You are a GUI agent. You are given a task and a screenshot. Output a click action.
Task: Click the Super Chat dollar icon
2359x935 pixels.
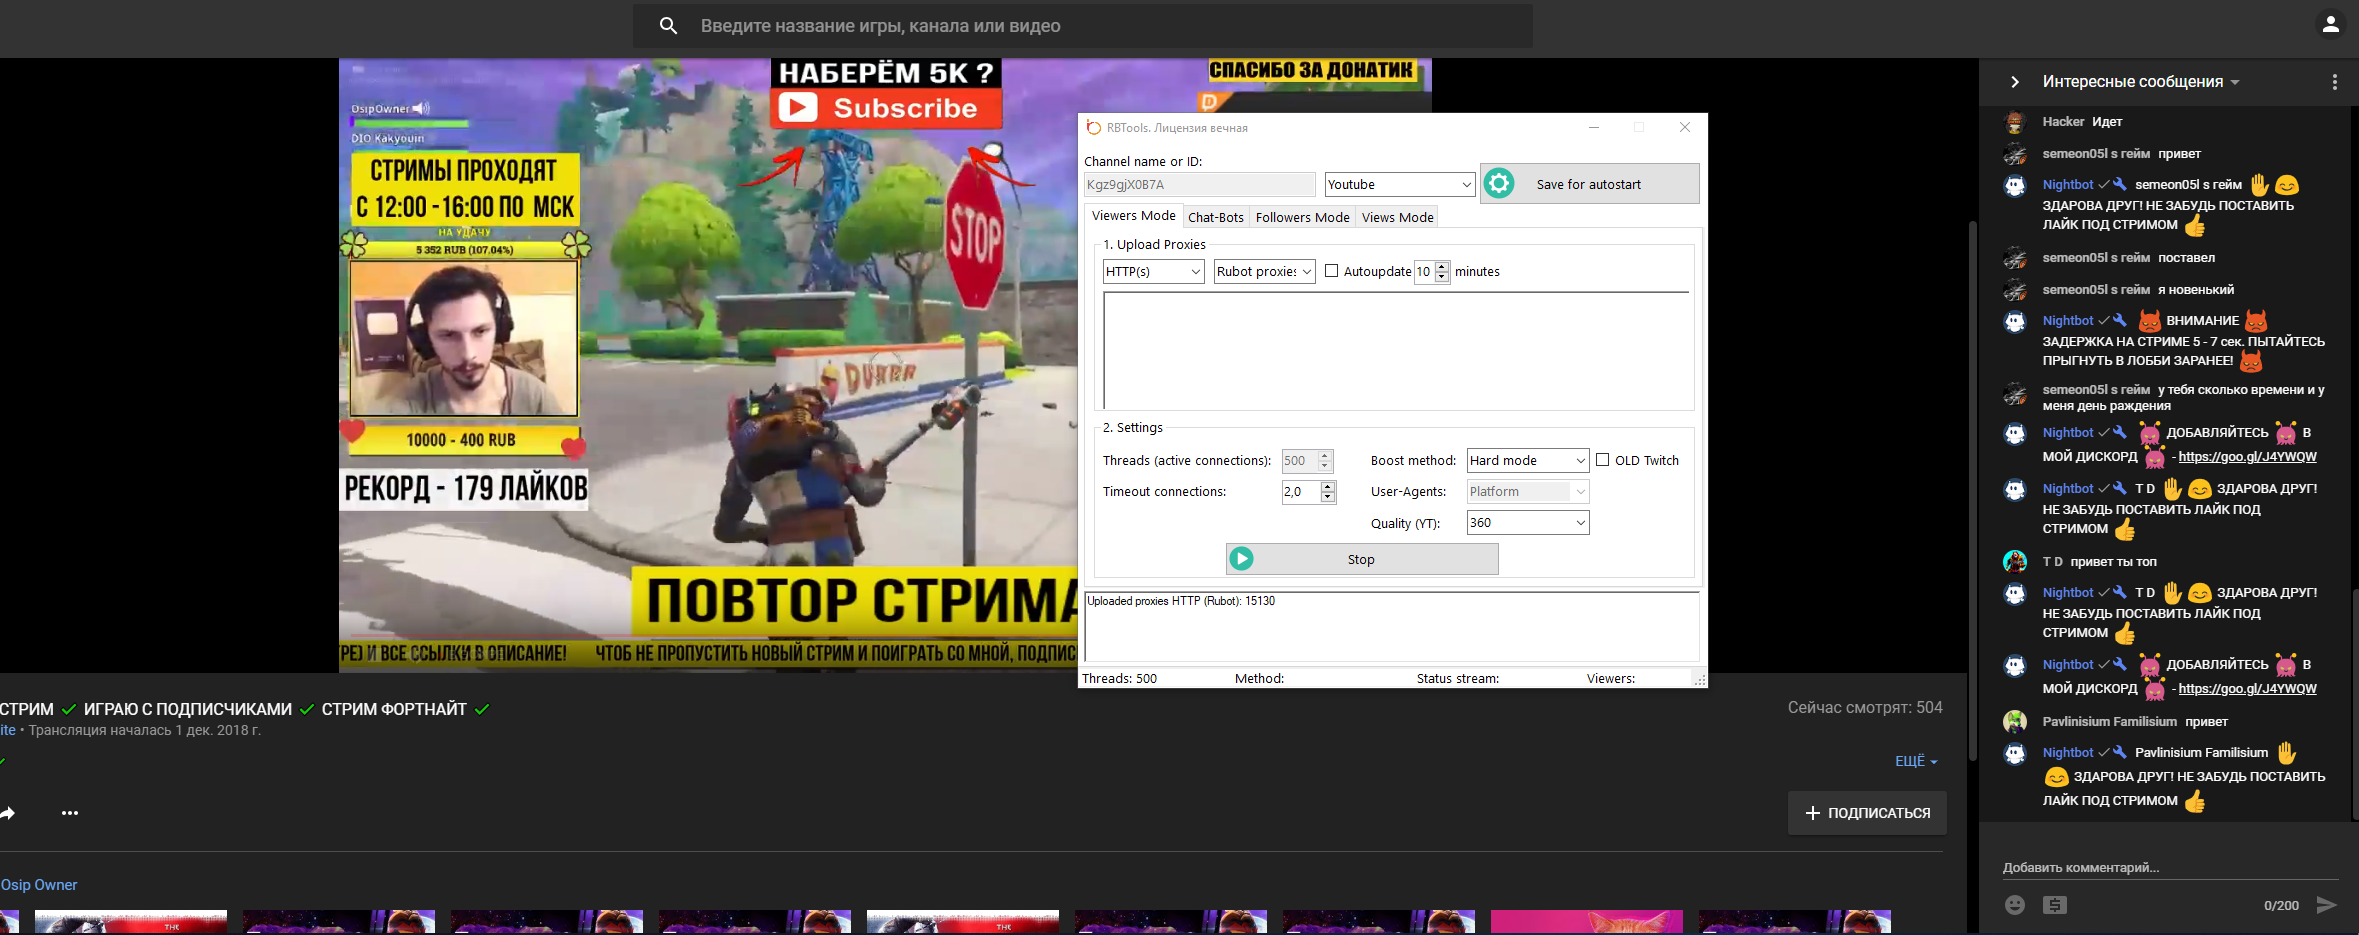(2055, 905)
